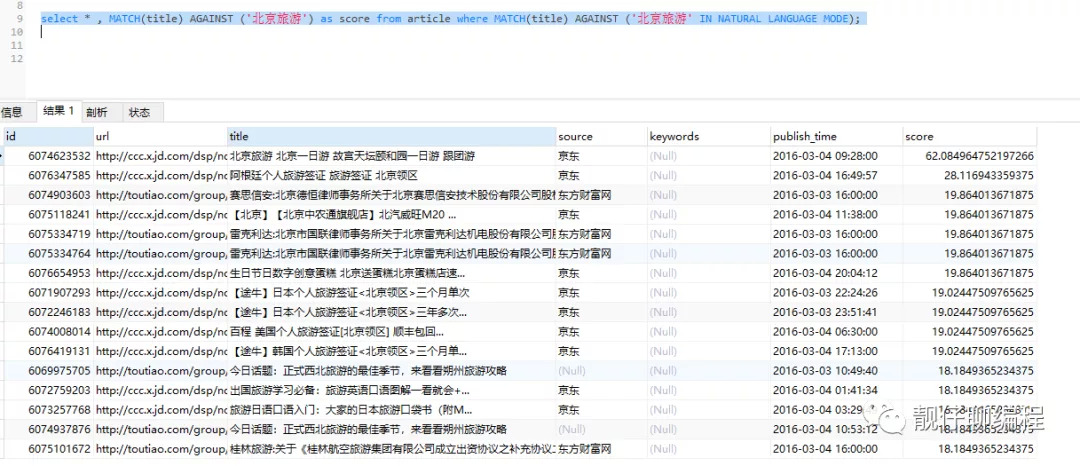Switch to the 信息 tab

pyautogui.click(x=12, y=112)
